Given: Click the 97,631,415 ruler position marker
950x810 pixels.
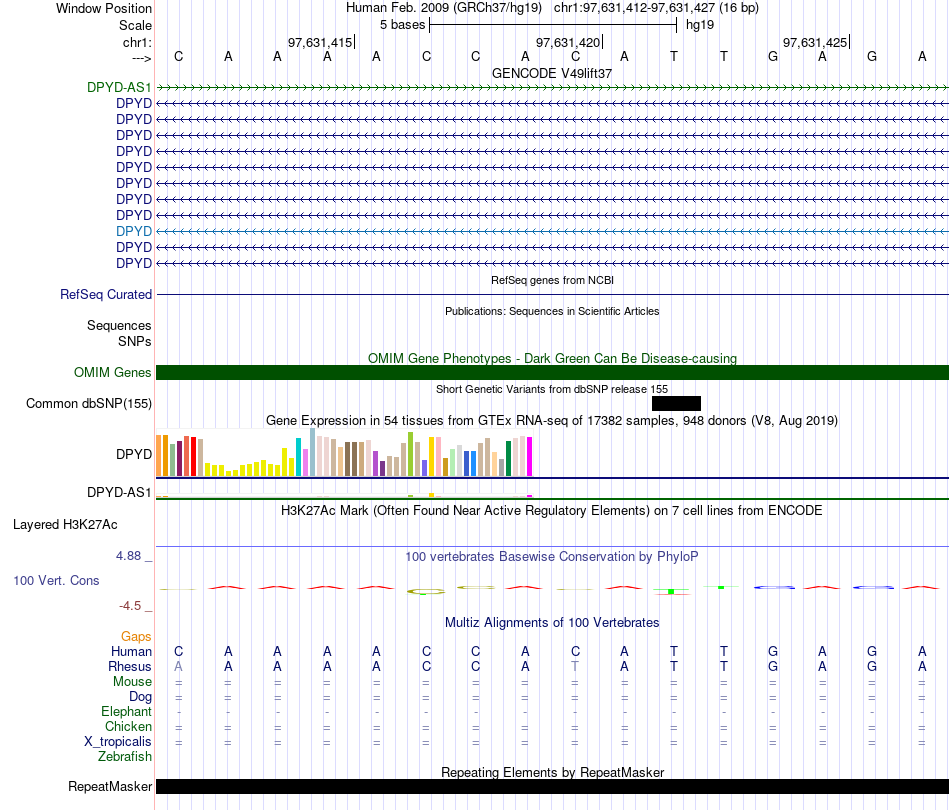Looking at the screenshot, I should click(x=320, y=42).
